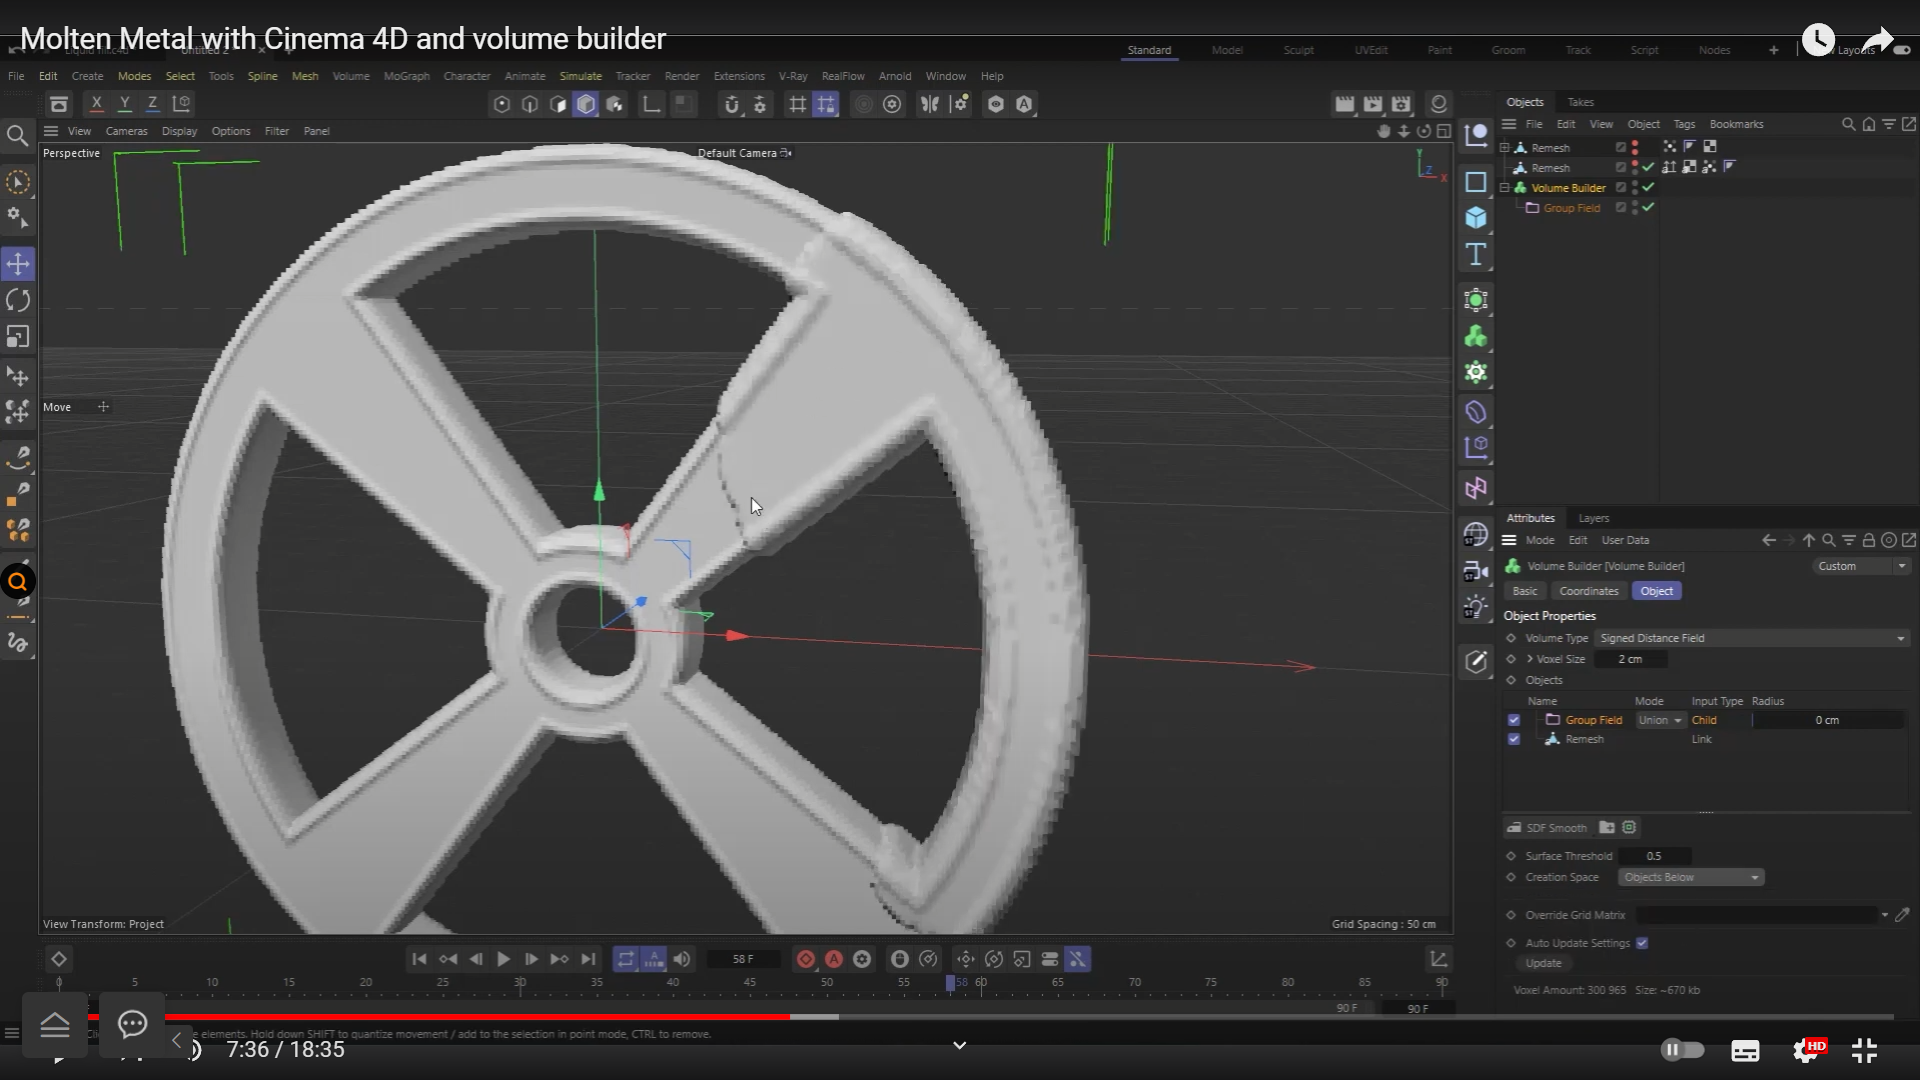The height and width of the screenshot is (1080, 1920).
Task: Switch to the Layers tab
Action: coord(1593,518)
